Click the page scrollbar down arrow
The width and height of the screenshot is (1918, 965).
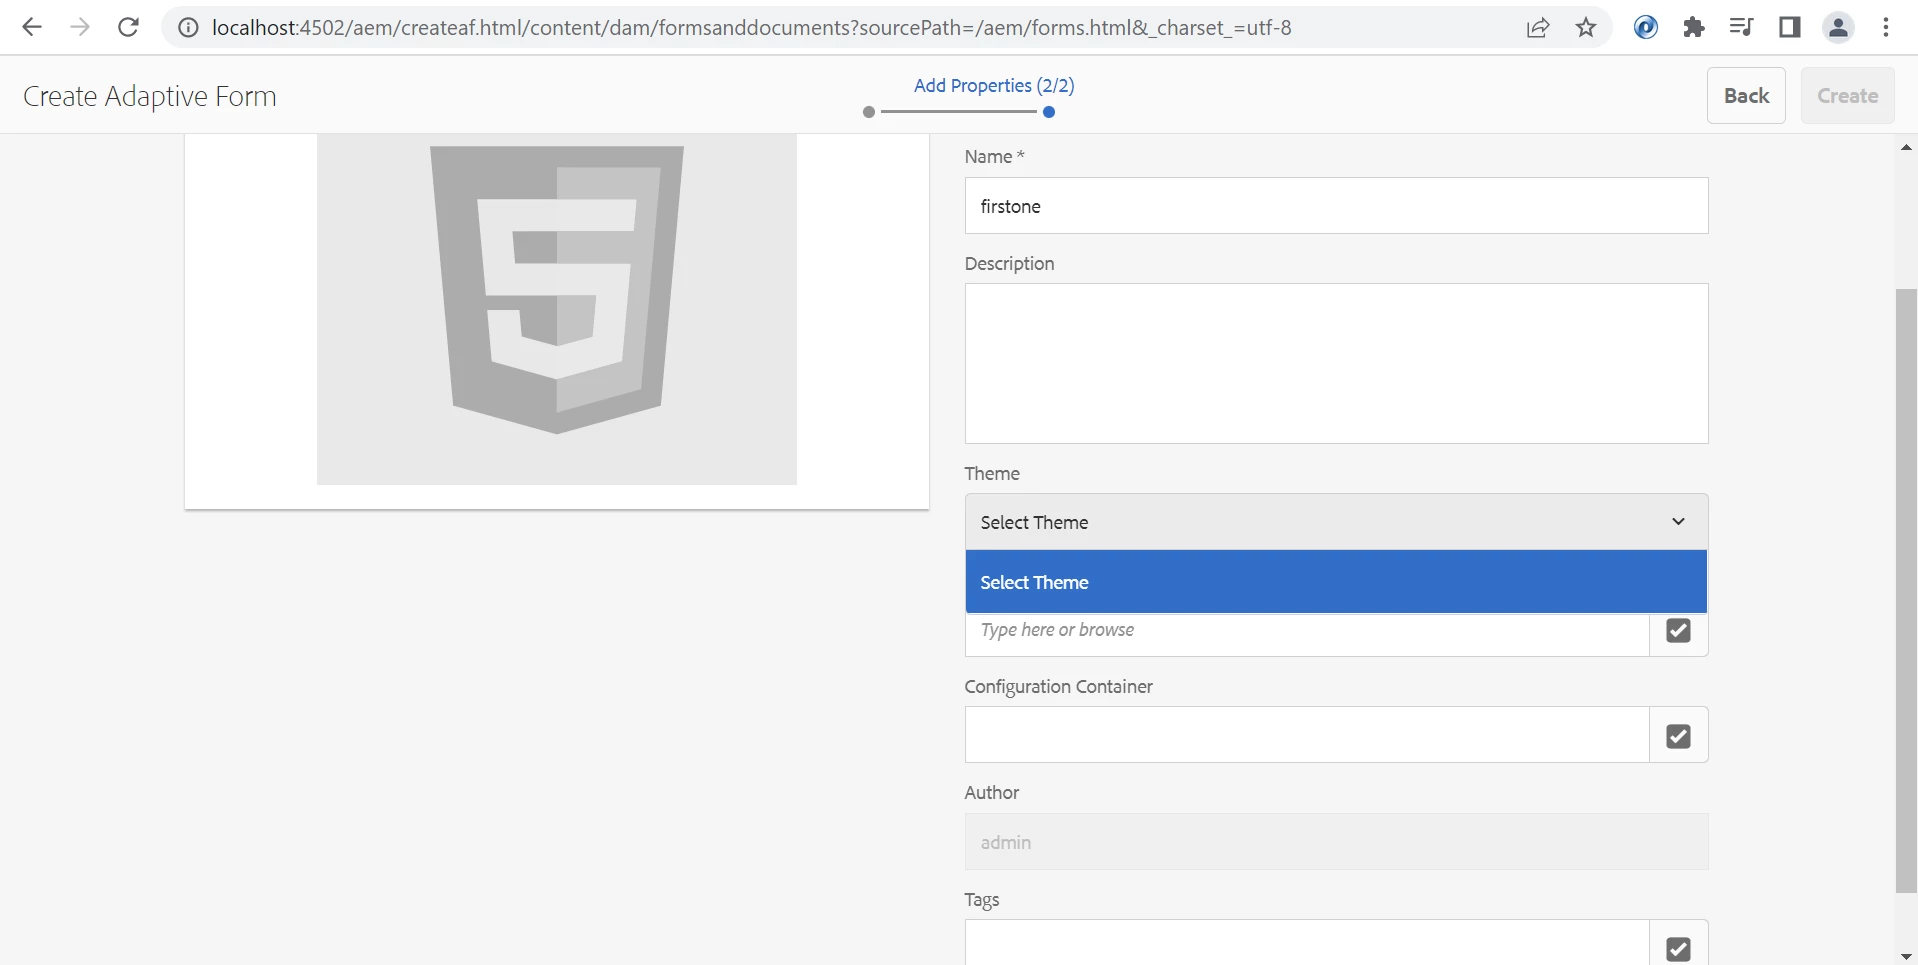point(1906,957)
